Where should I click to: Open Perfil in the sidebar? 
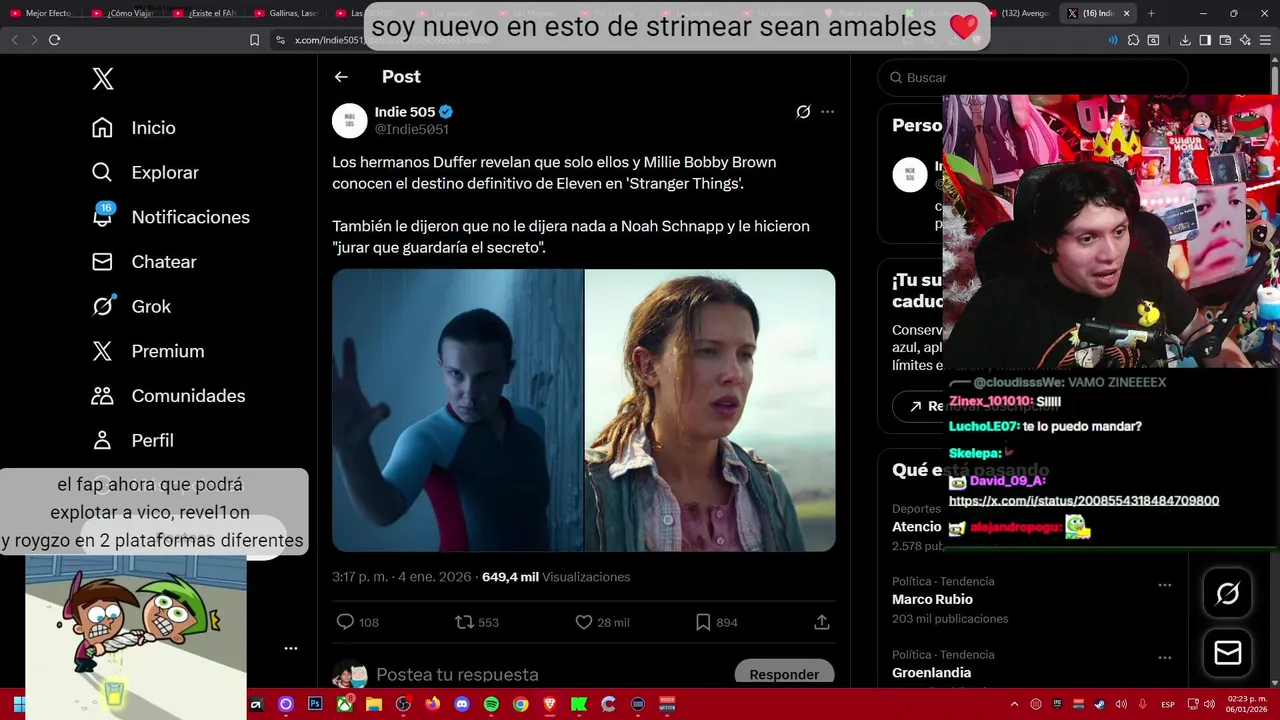point(132,440)
